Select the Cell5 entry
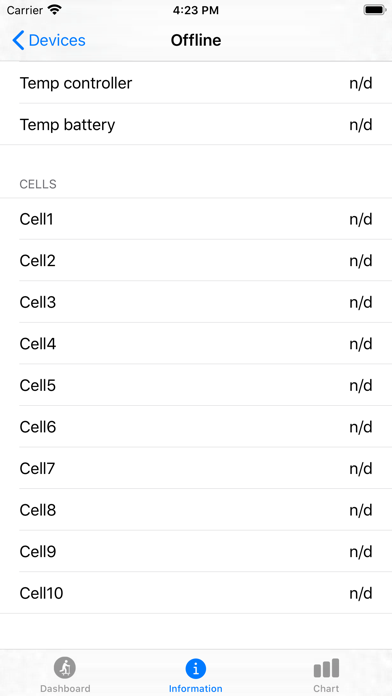The height and width of the screenshot is (696, 392). [x=196, y=385]
